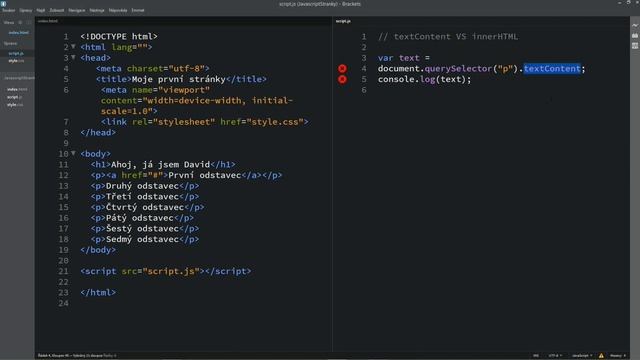Click querySelector in script.js line 4

click(458, 69)
